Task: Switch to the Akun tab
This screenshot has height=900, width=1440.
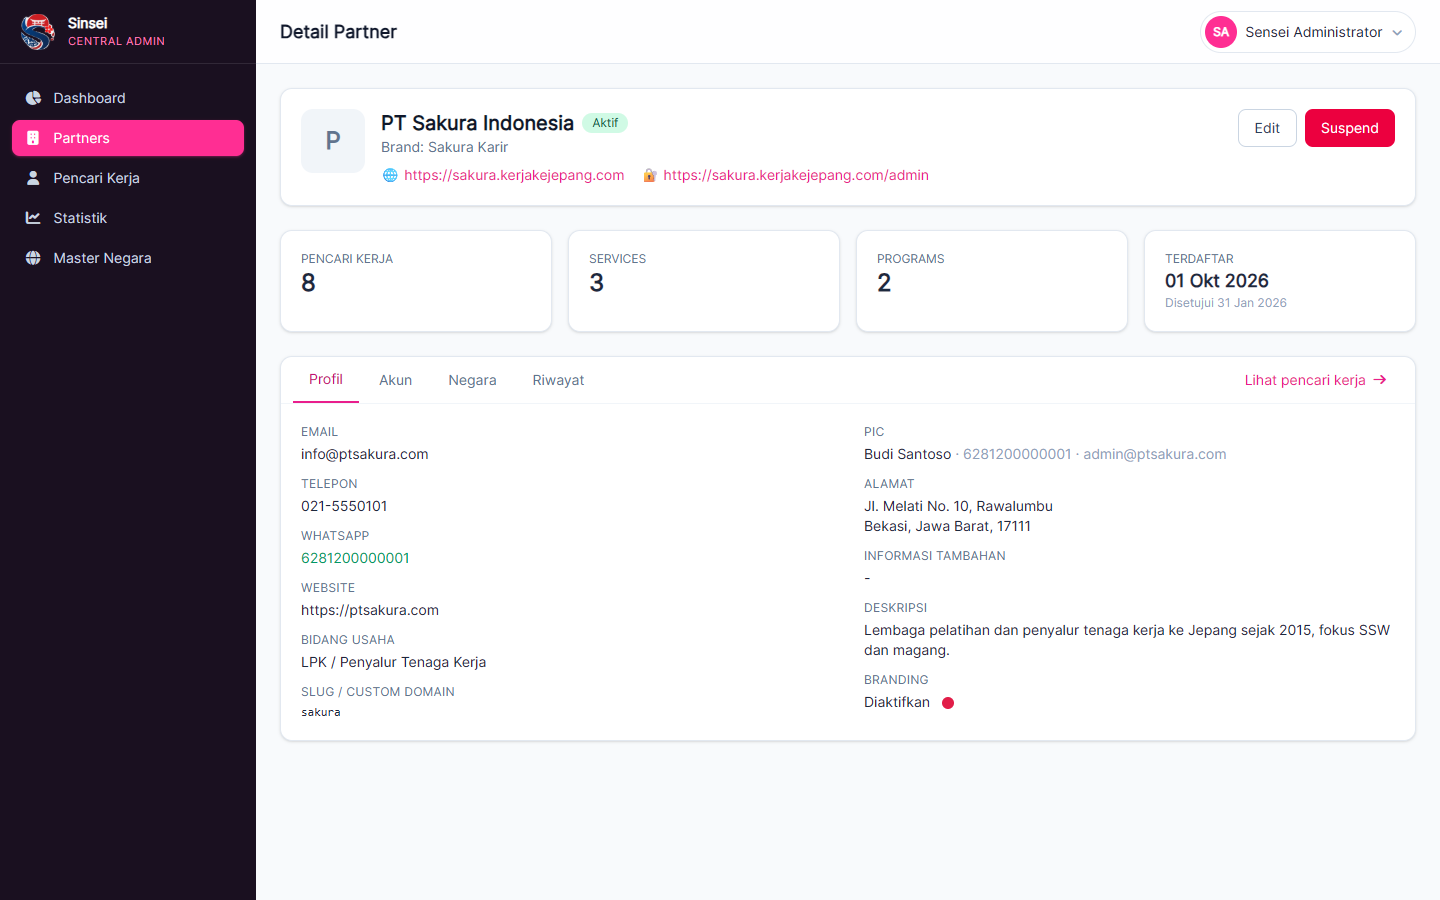Action: 395,380
